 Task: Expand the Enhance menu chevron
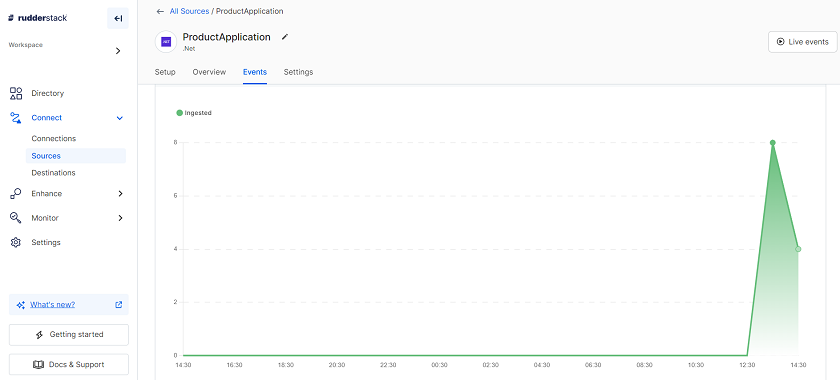tap(121, 193)
